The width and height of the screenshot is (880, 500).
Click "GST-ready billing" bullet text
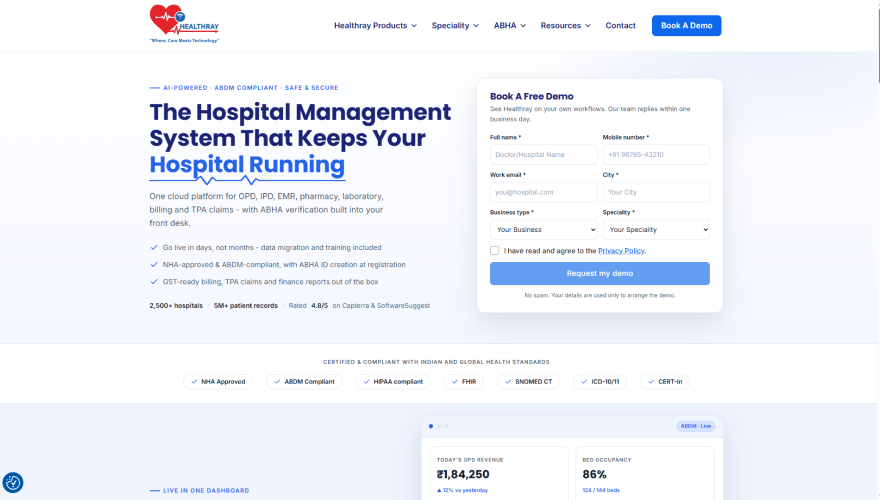click(271, 282)
